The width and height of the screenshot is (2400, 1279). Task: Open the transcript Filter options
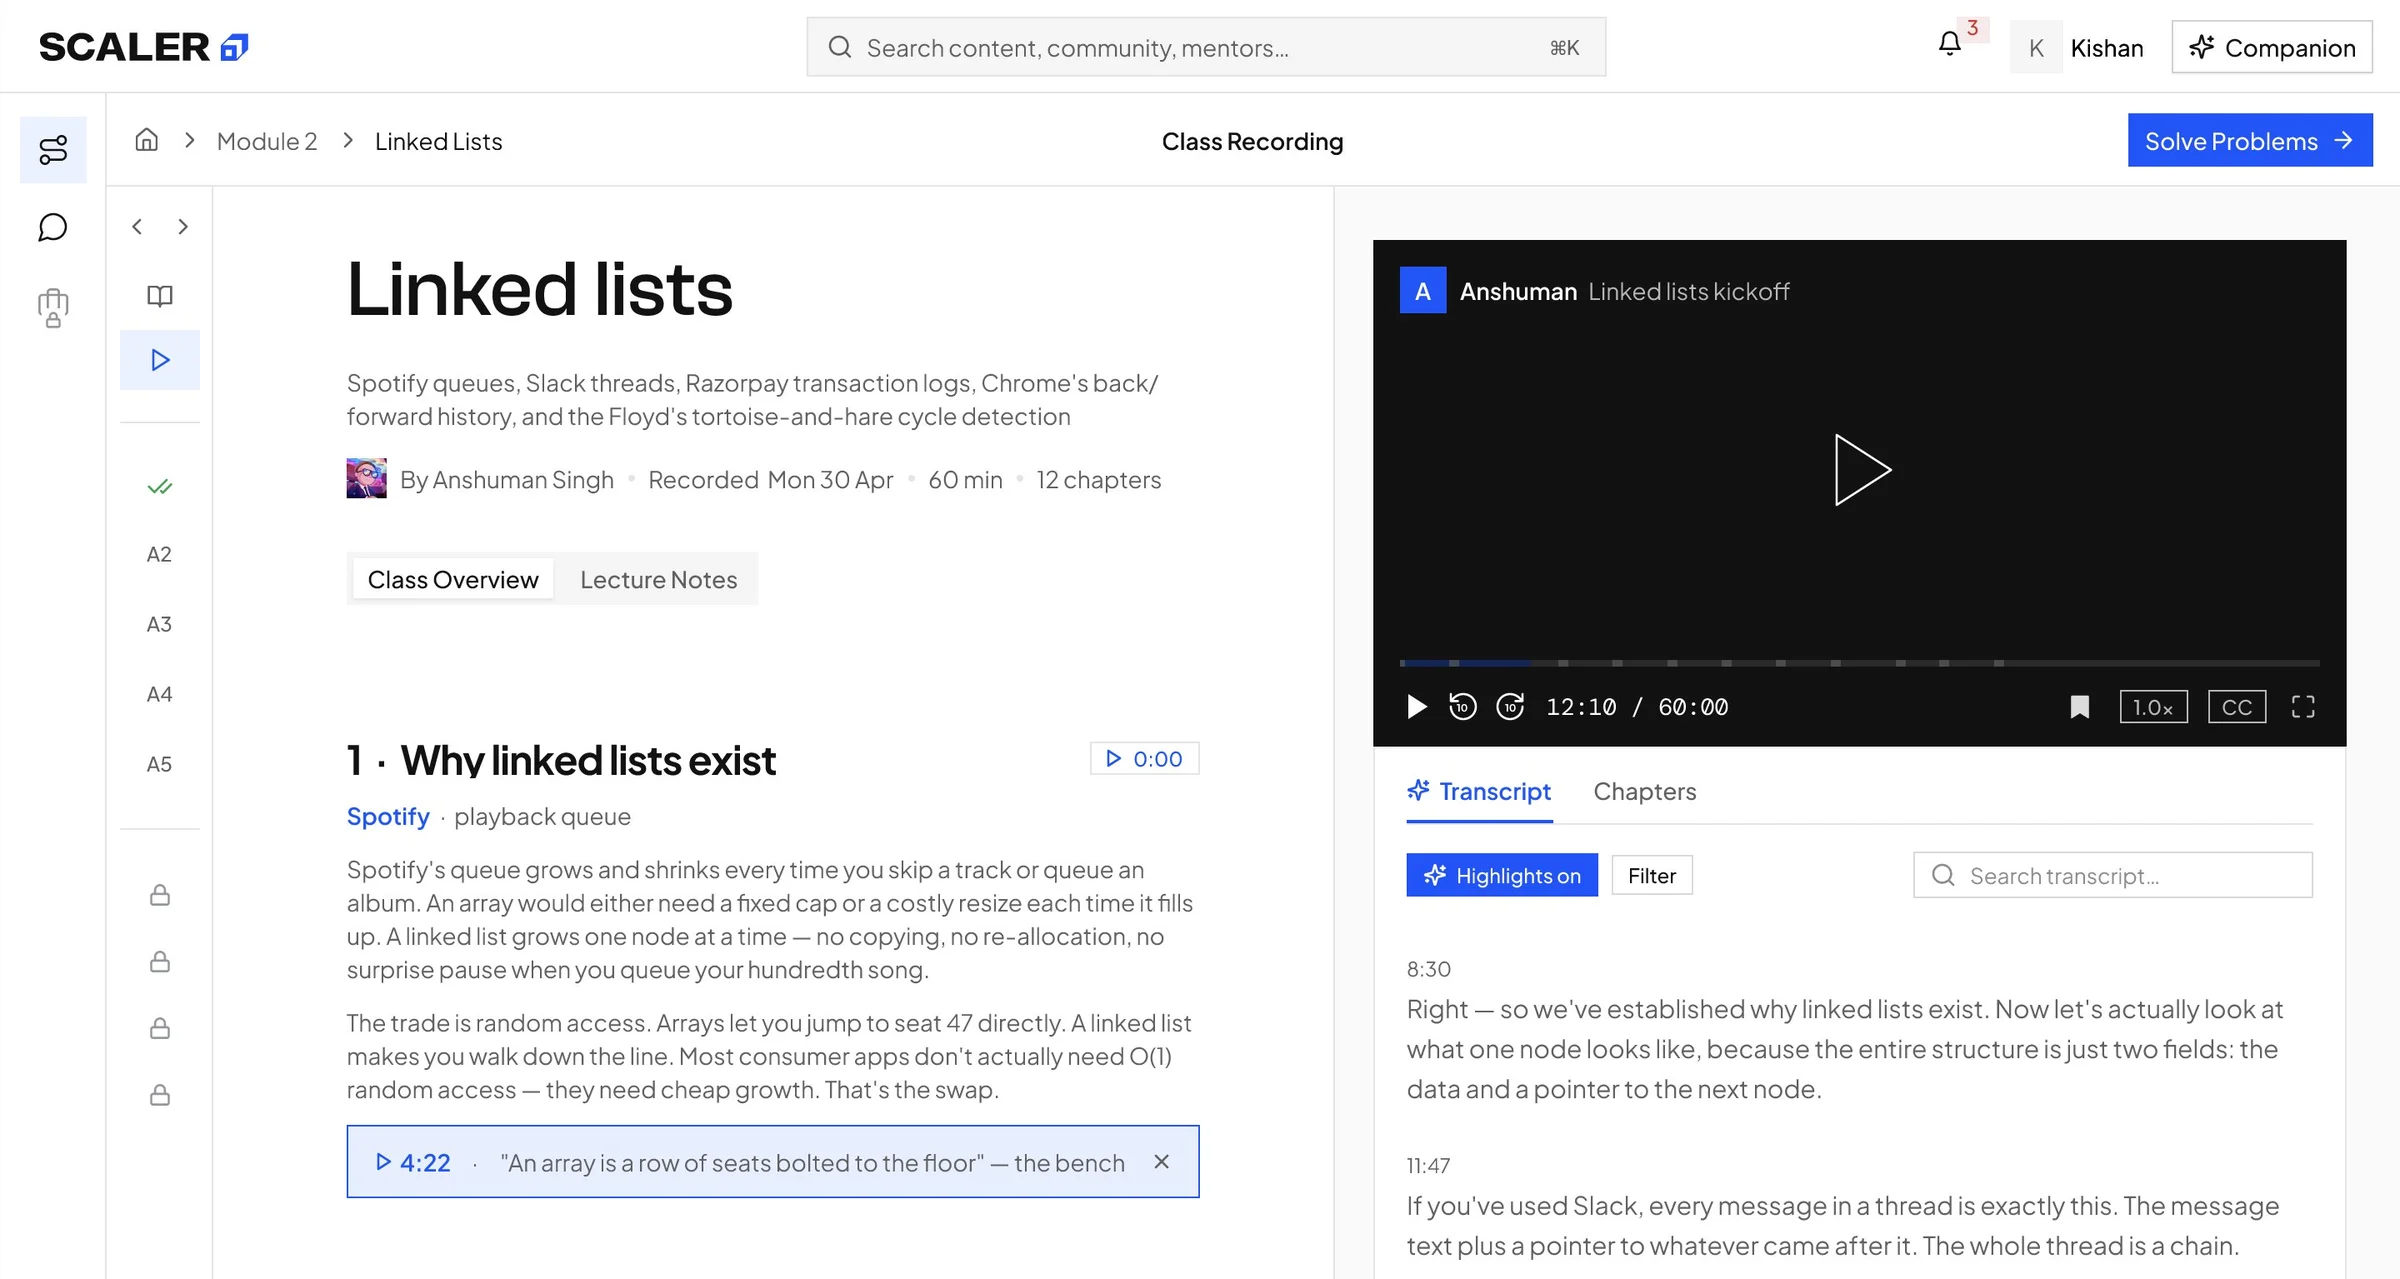1652,875
